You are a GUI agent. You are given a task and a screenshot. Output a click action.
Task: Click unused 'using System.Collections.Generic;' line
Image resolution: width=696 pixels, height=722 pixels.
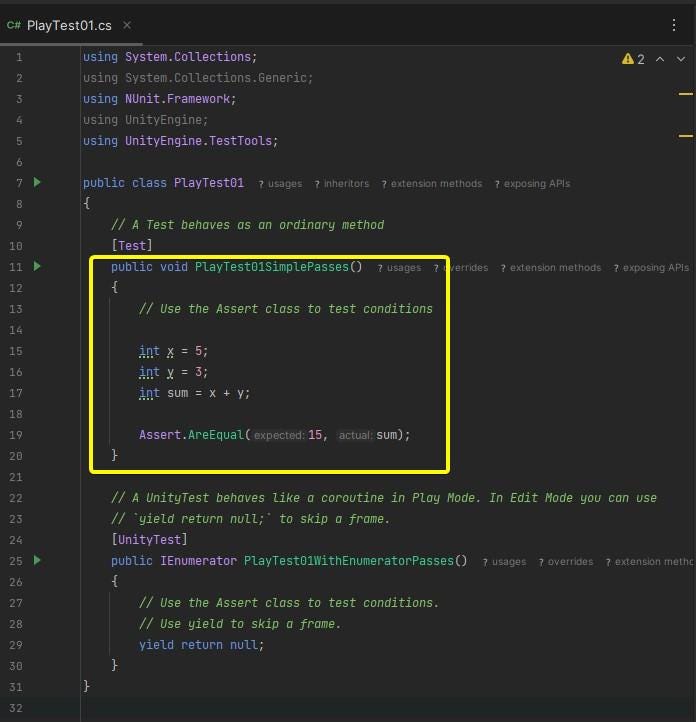[x=198, y=78]
